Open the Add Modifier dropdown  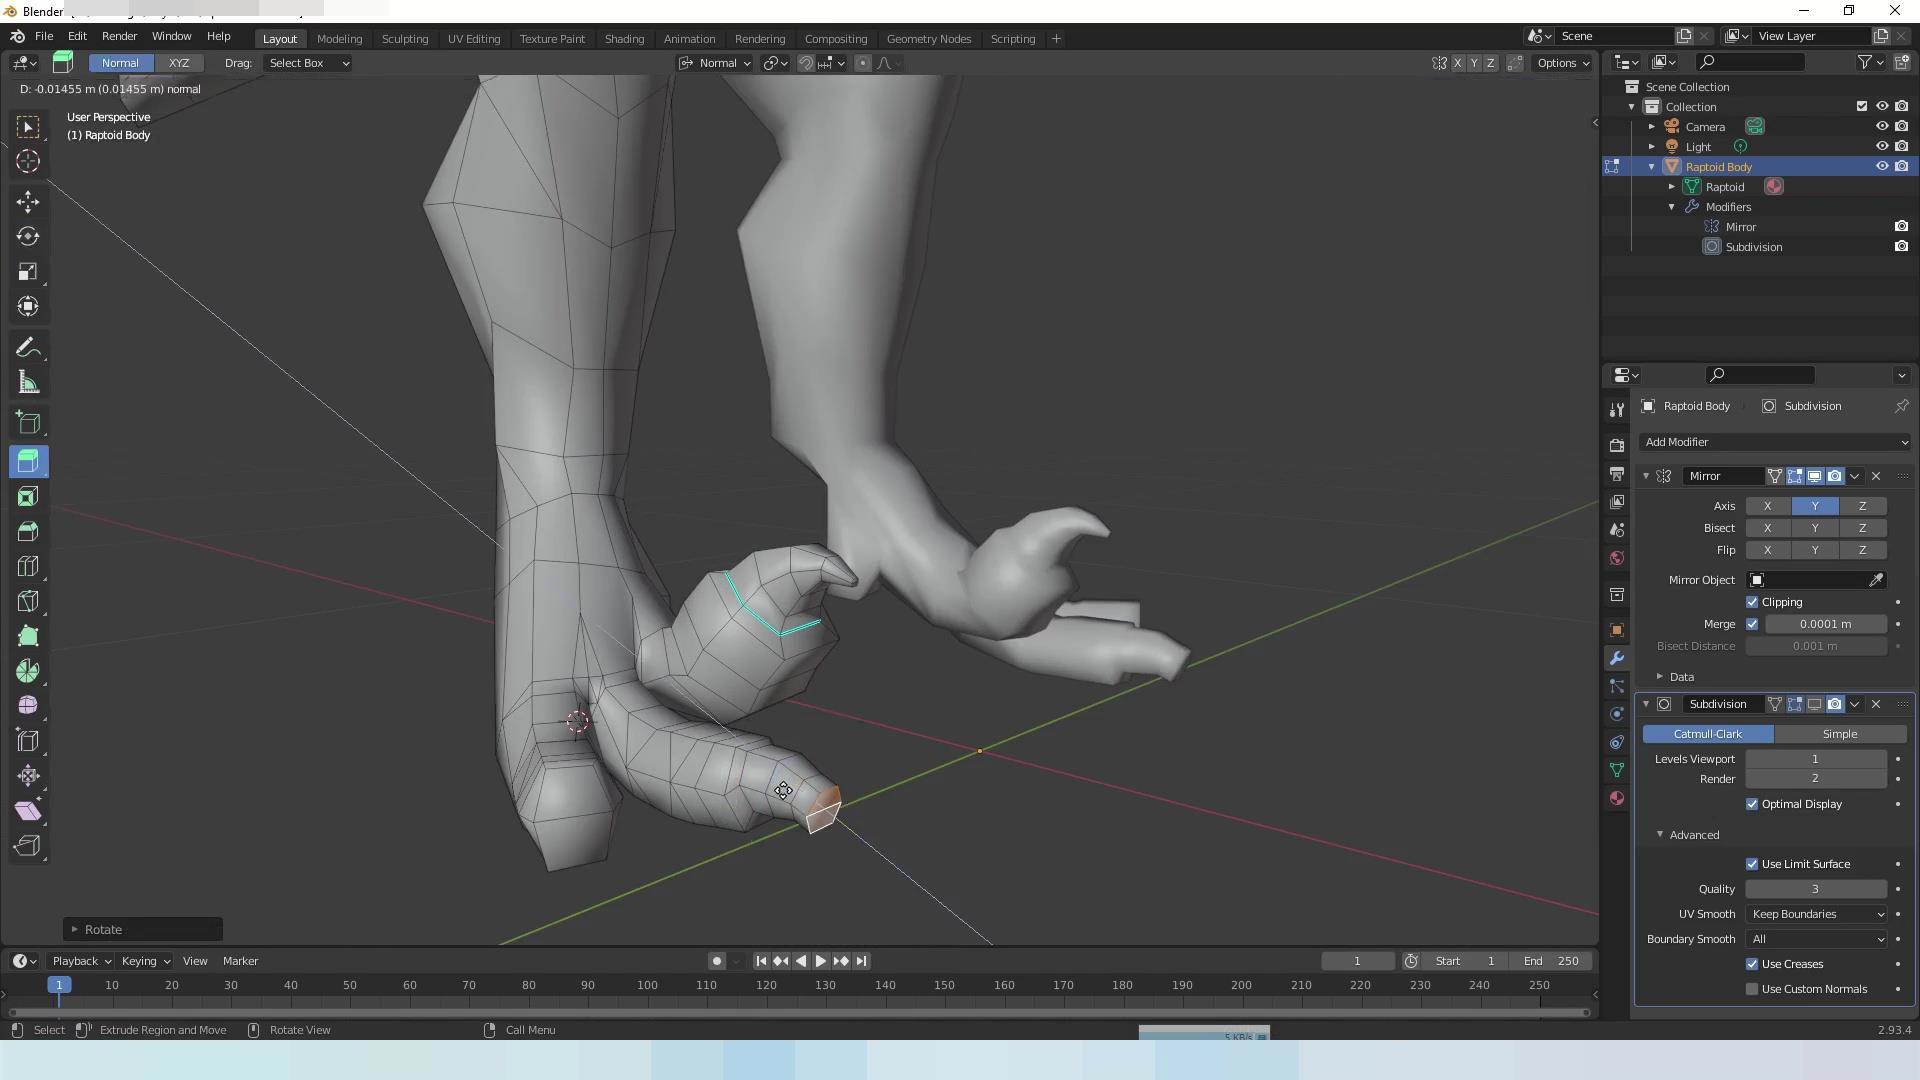point(1775,442)
